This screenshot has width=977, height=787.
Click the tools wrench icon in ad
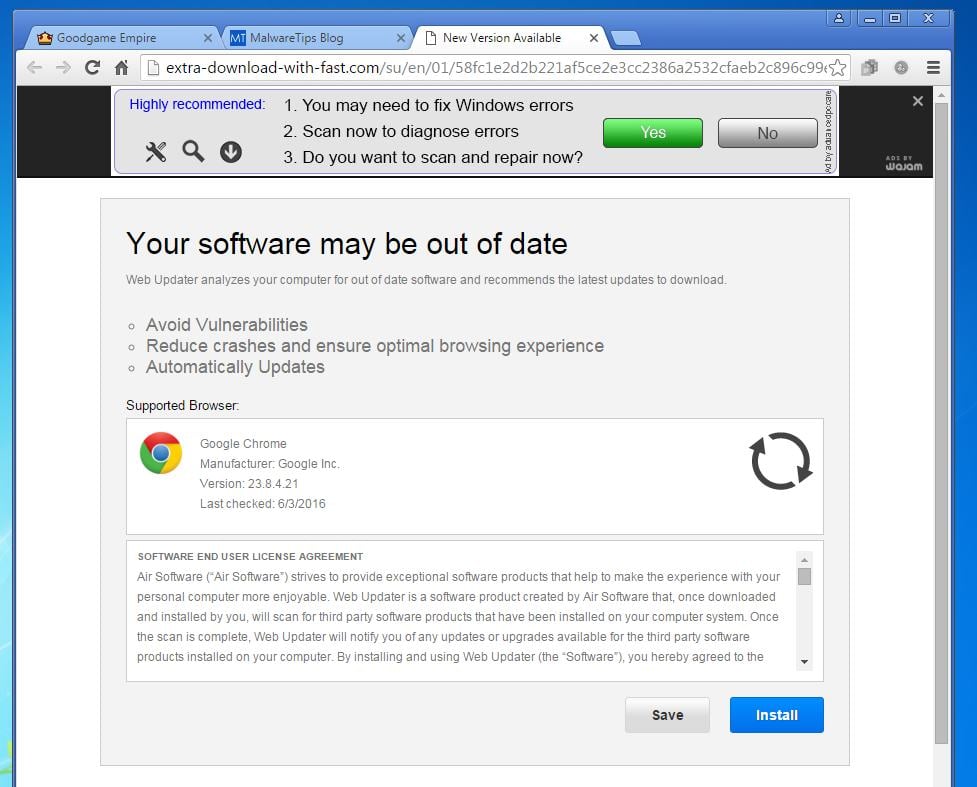(156, 152)
